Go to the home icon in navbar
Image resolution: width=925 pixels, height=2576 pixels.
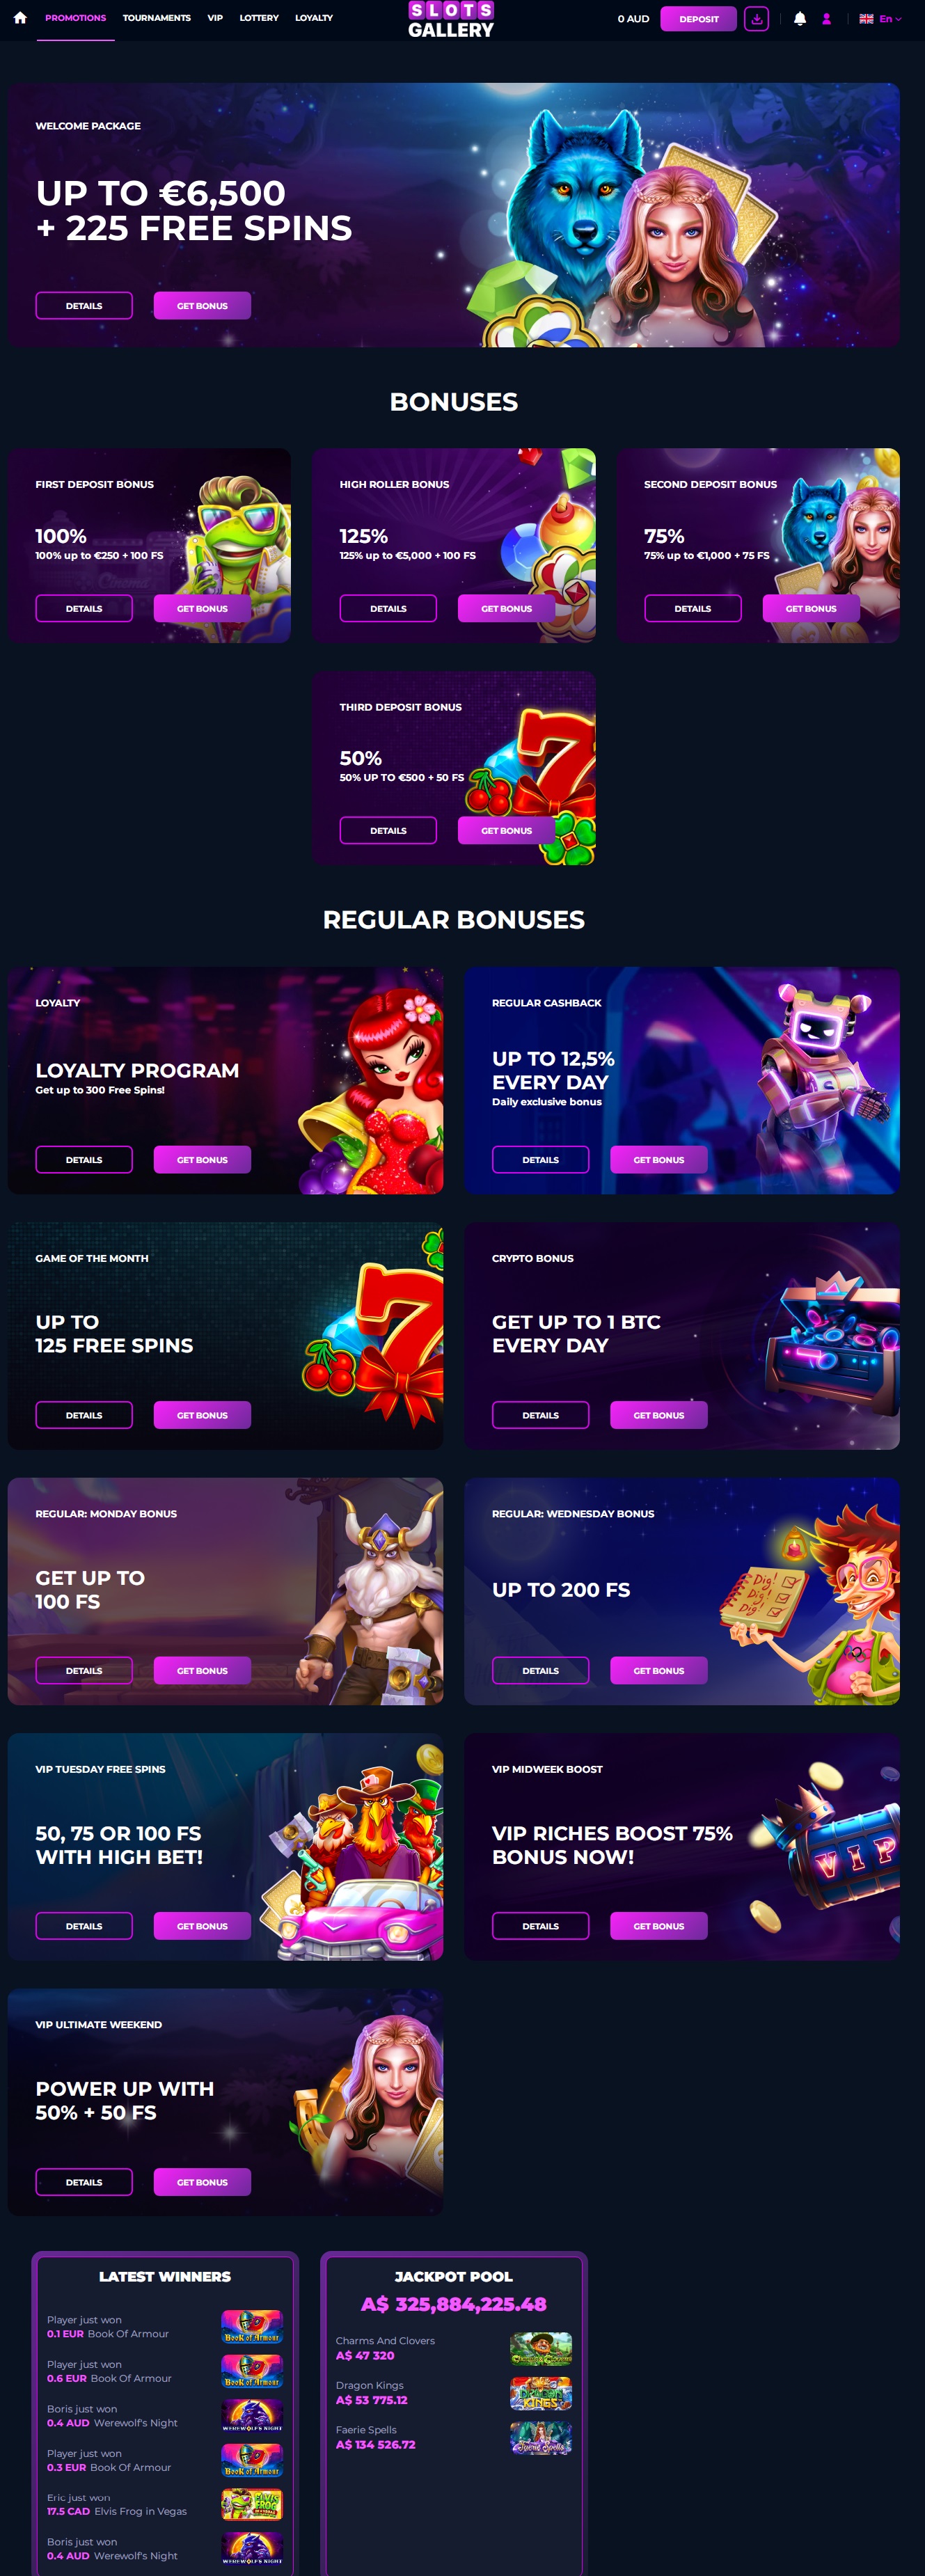tap(20, 18)
